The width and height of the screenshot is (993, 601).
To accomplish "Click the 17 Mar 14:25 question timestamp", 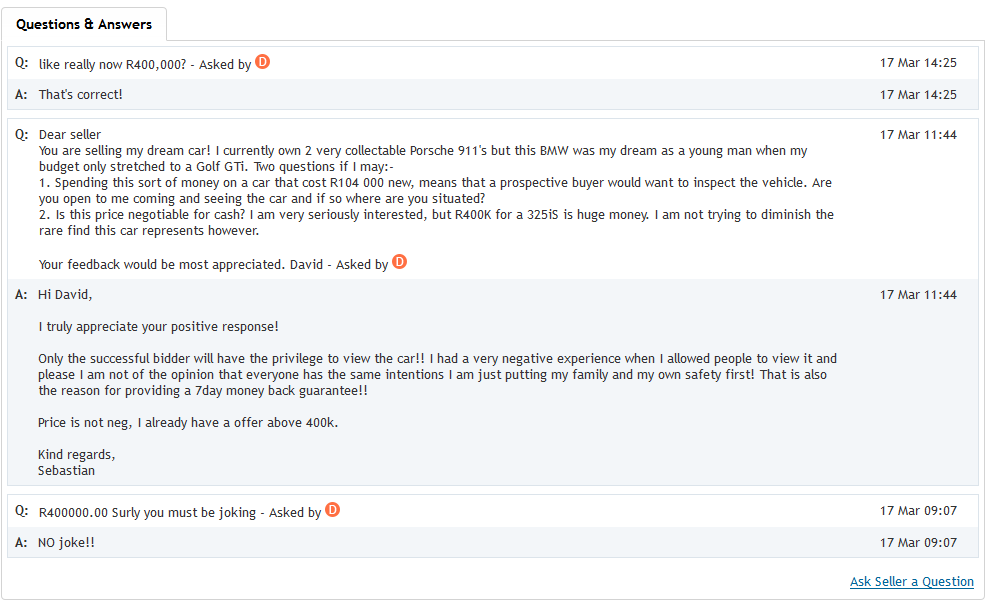I will pos(918,63).
